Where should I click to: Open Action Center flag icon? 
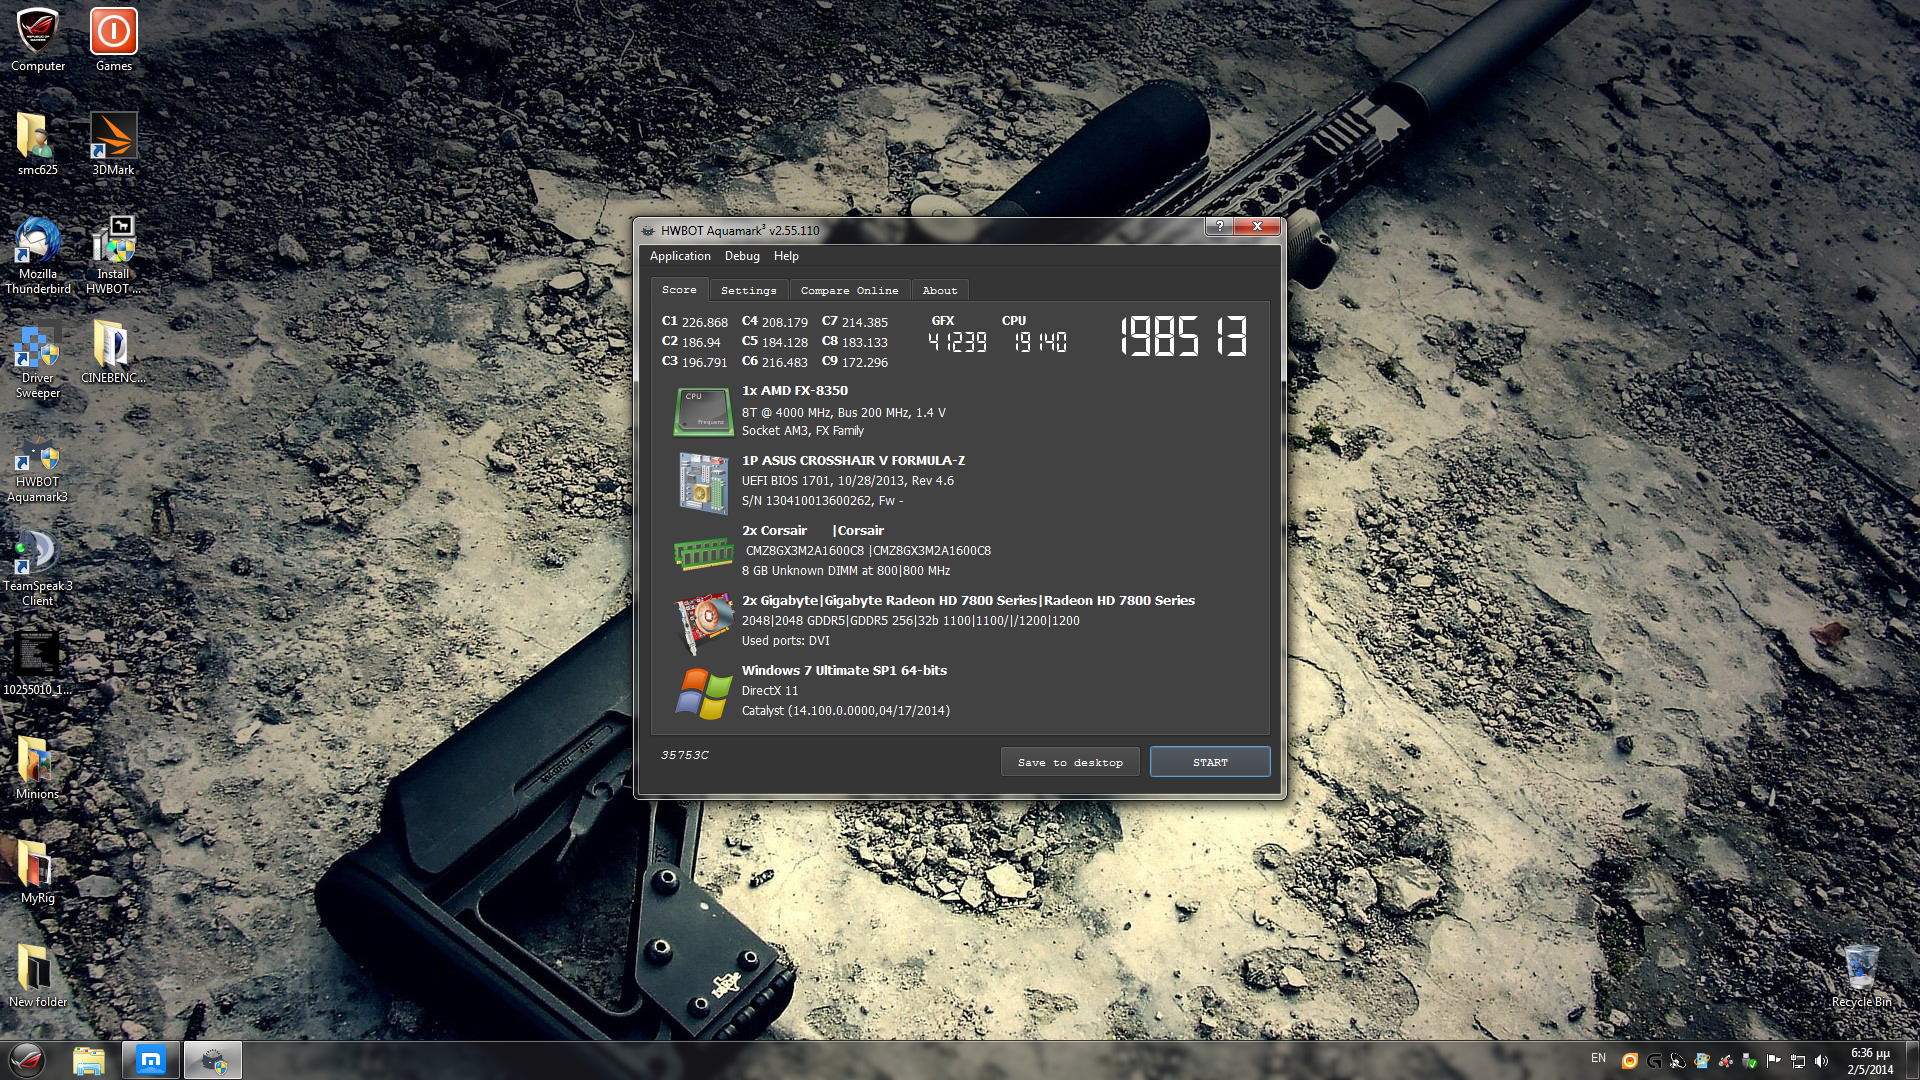coord(1773,1061)
